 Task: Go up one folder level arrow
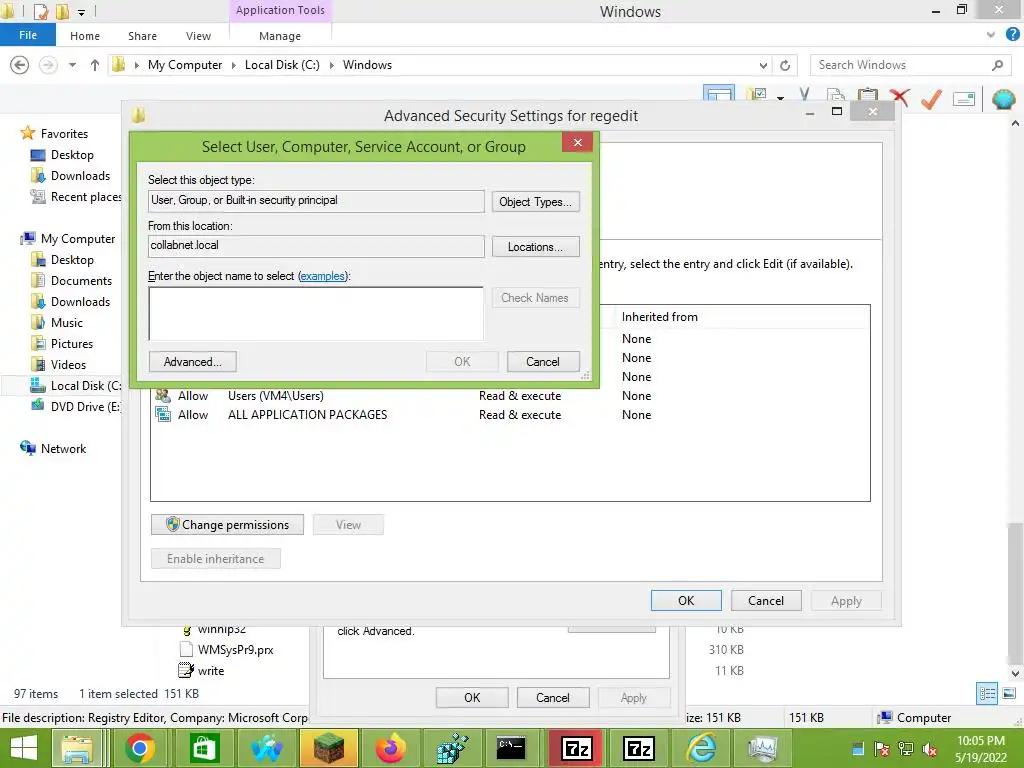pyautogui.click(x=95, y=65)
